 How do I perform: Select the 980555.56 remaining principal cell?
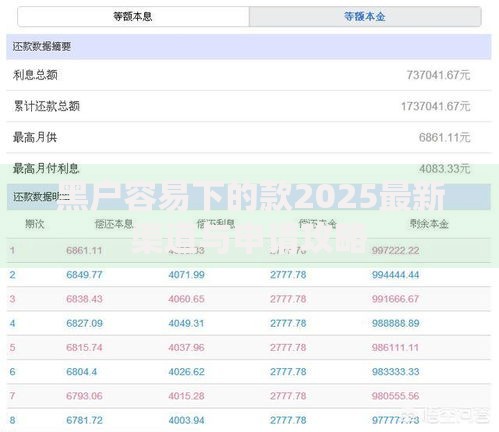pos(395,396)
